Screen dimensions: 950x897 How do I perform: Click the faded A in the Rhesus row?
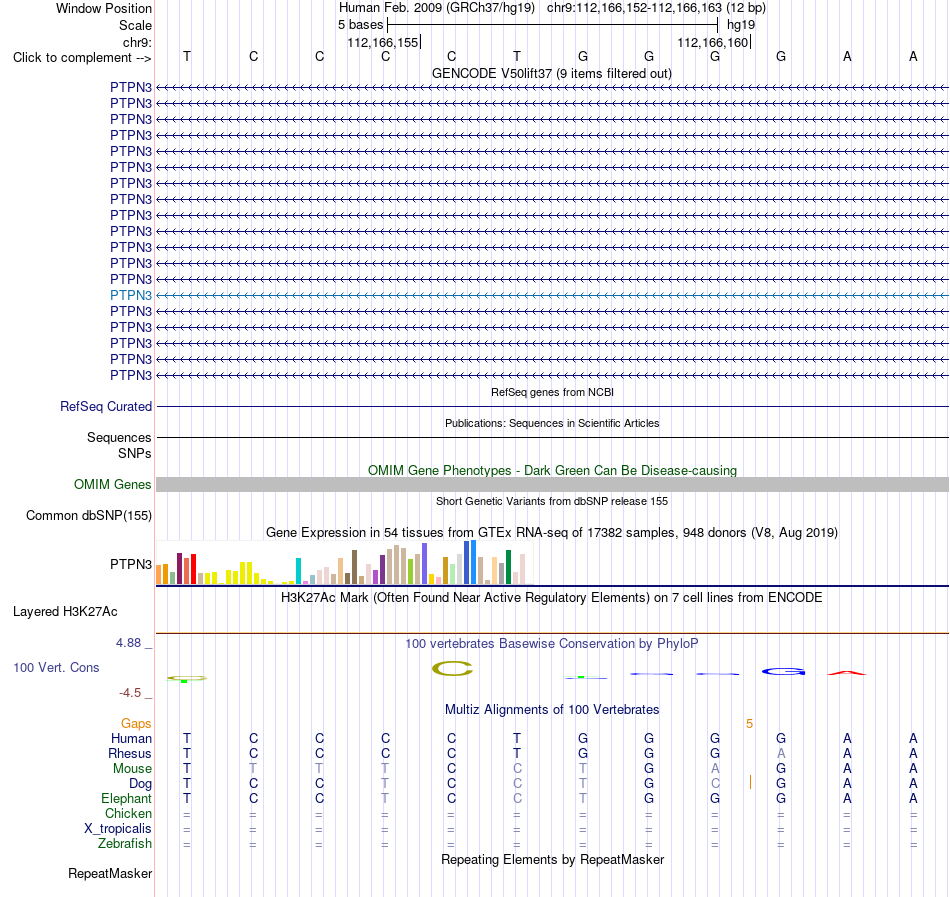[781, 753]
